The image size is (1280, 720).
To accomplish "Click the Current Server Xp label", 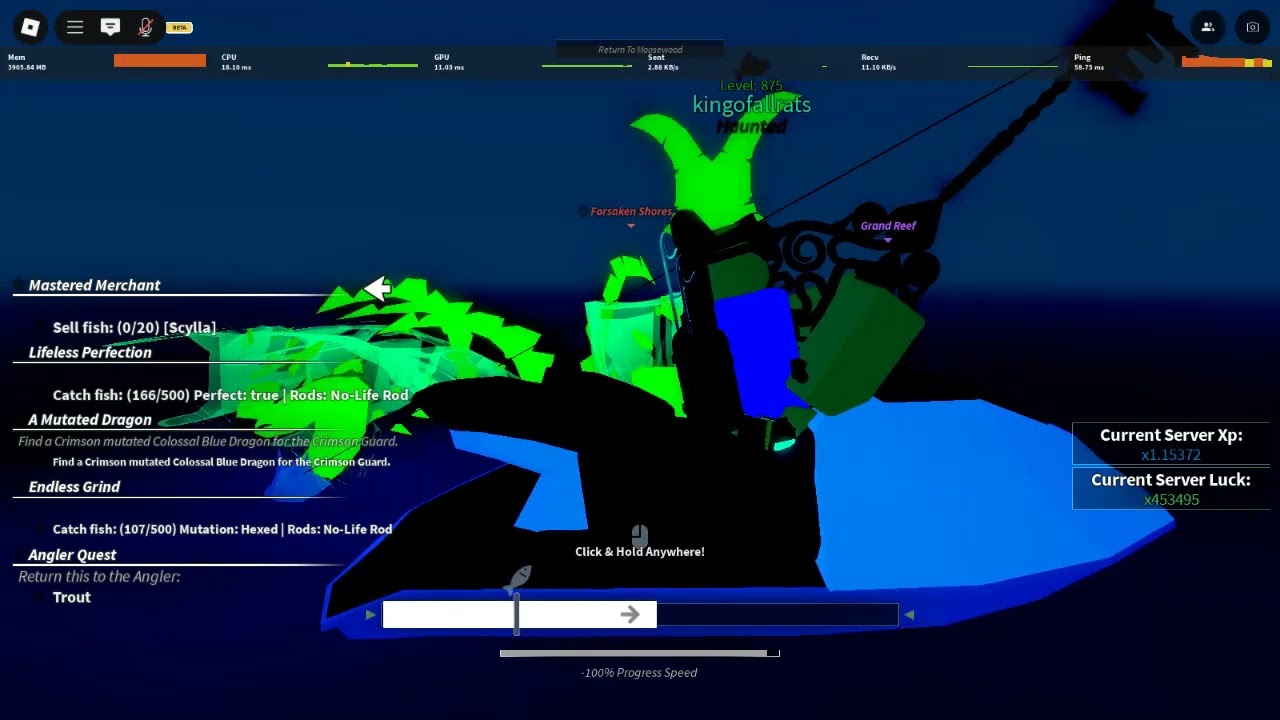I will coord(1171,435).
